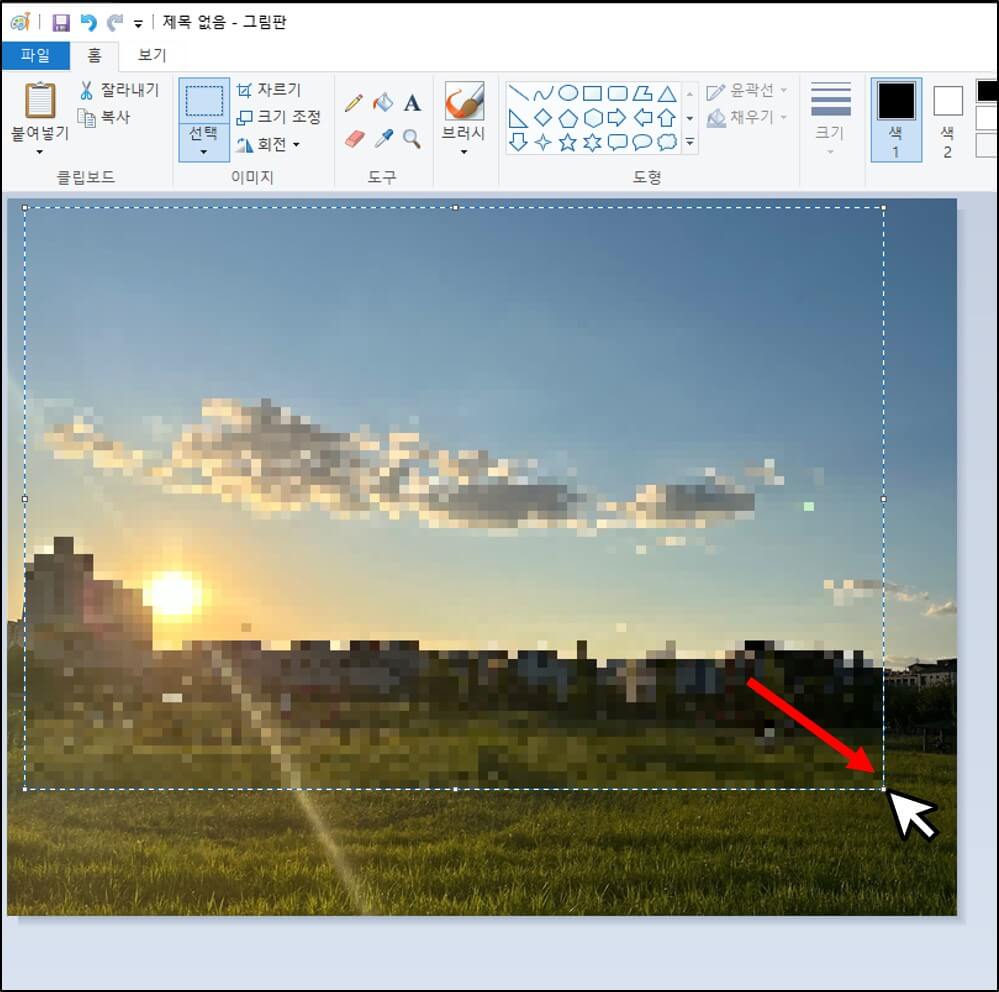The height and width of the screenshot is (992, 999).
Task: Switch to the 보기 tab
Action: click(152, 55)
